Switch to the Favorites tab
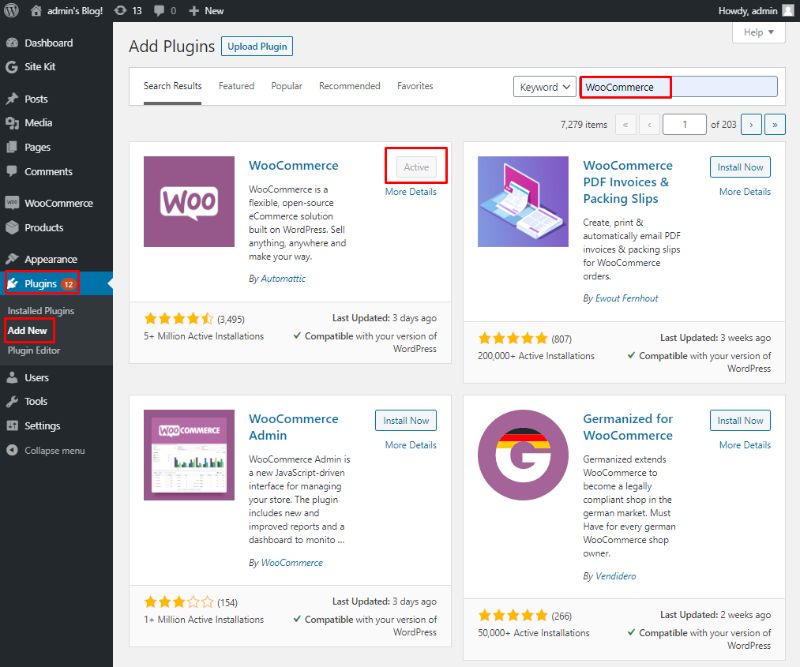This screenshot has width=800, height=667. [415, 86]
